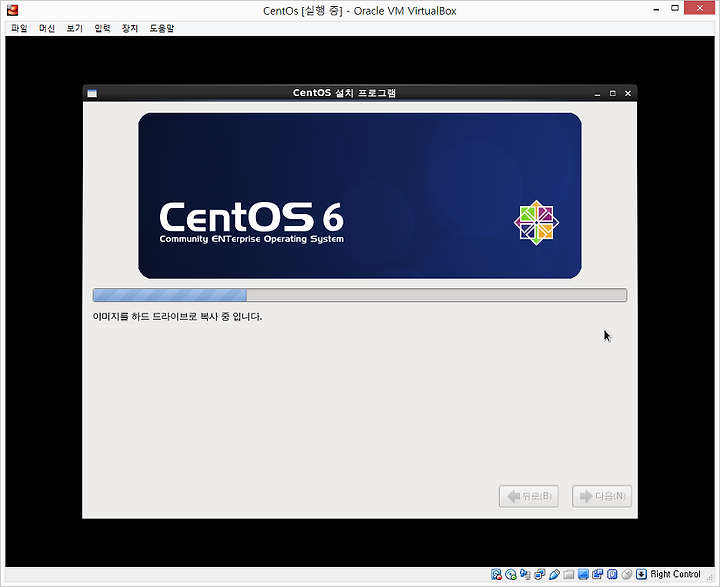Image resolution: width=720 pixels, height=587 pixels.
Task: Click the video capture status icon
Action: 597,574
